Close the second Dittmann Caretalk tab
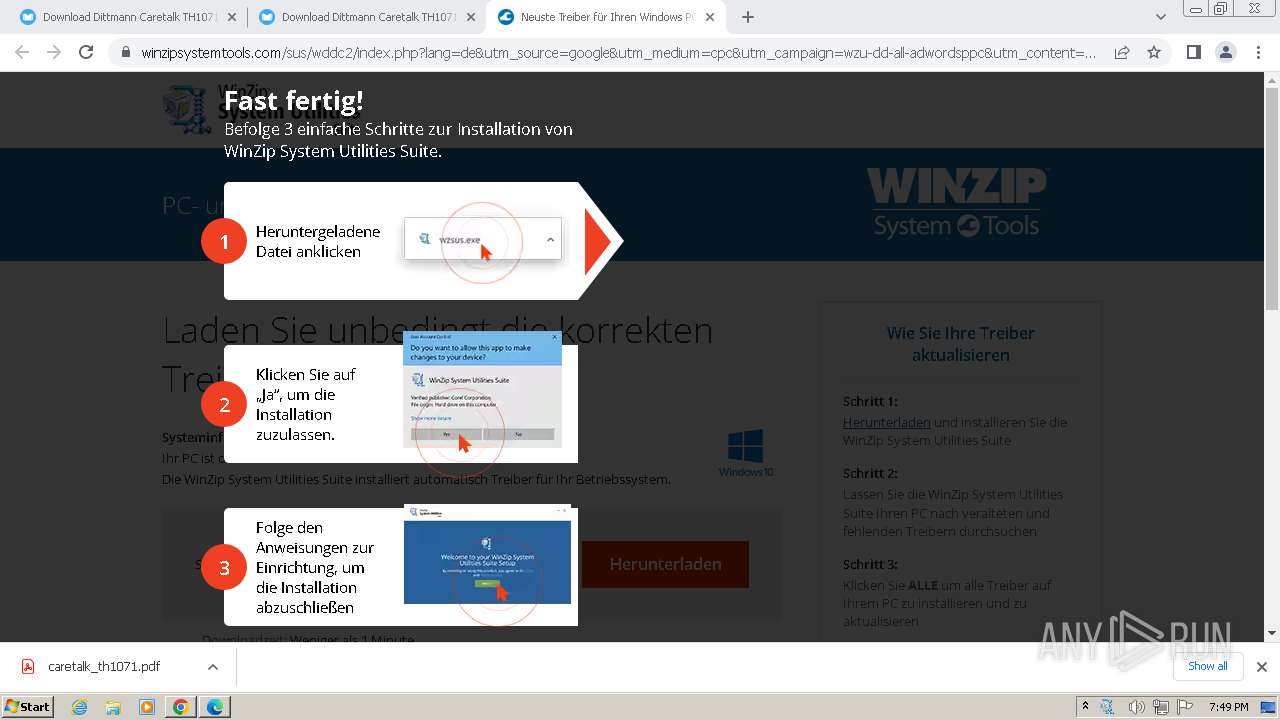 point(471,17)
